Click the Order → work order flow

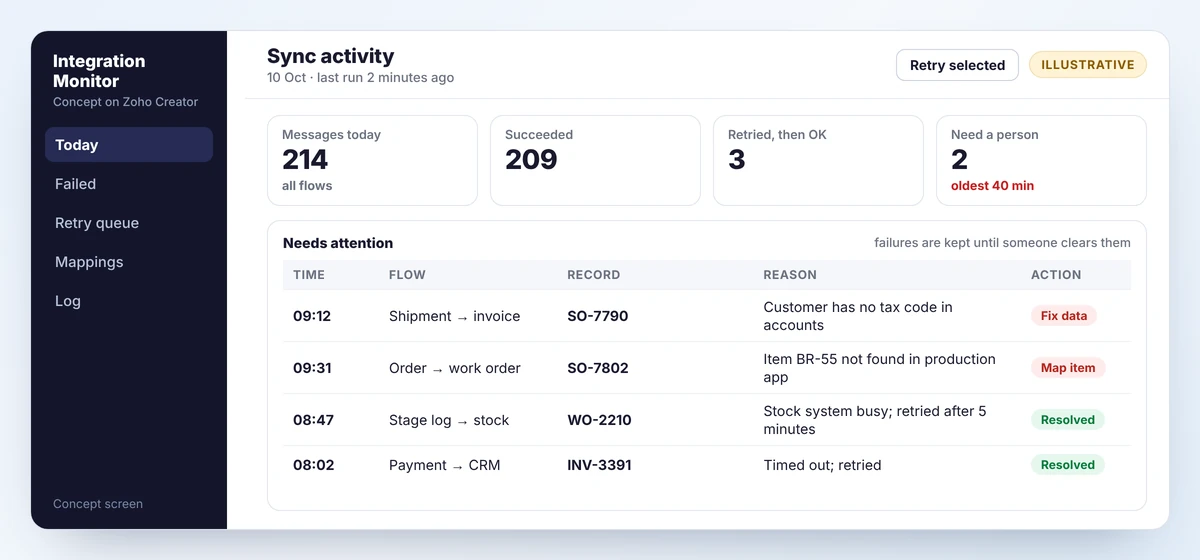(x=455, y=368)
